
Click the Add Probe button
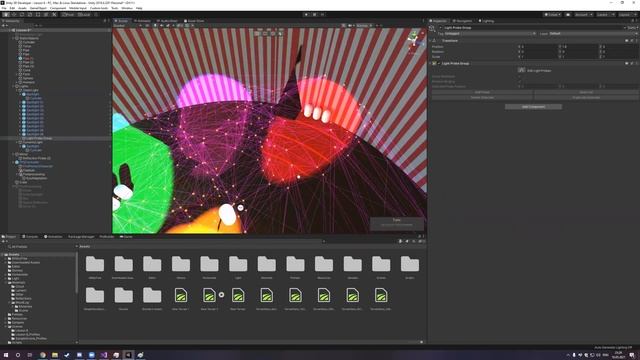[482, 92]
